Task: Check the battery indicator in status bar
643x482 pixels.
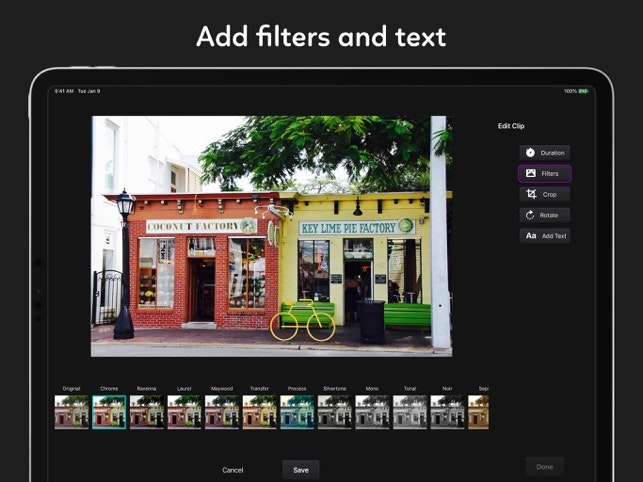Action: (x=583, y=91)
